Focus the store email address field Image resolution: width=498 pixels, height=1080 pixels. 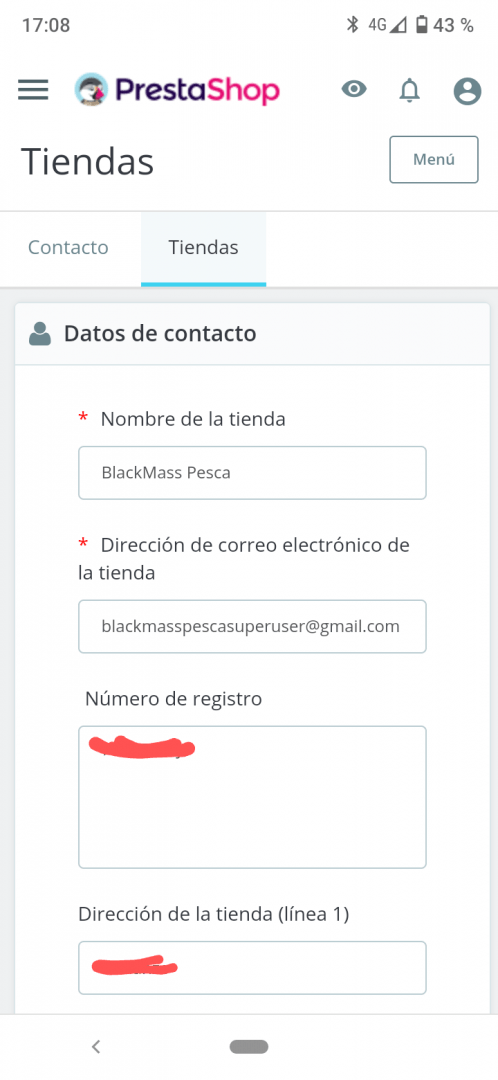(252, 626)
